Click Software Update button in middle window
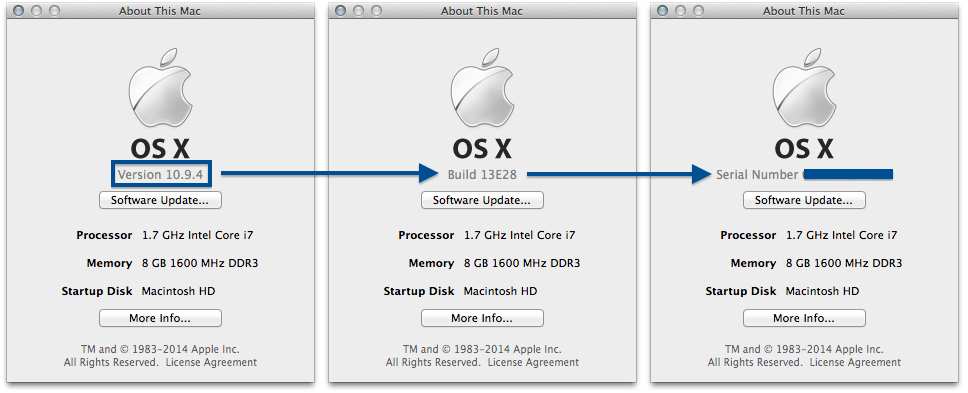Viewport: 968px width, 393px height. tap(482, 200)
